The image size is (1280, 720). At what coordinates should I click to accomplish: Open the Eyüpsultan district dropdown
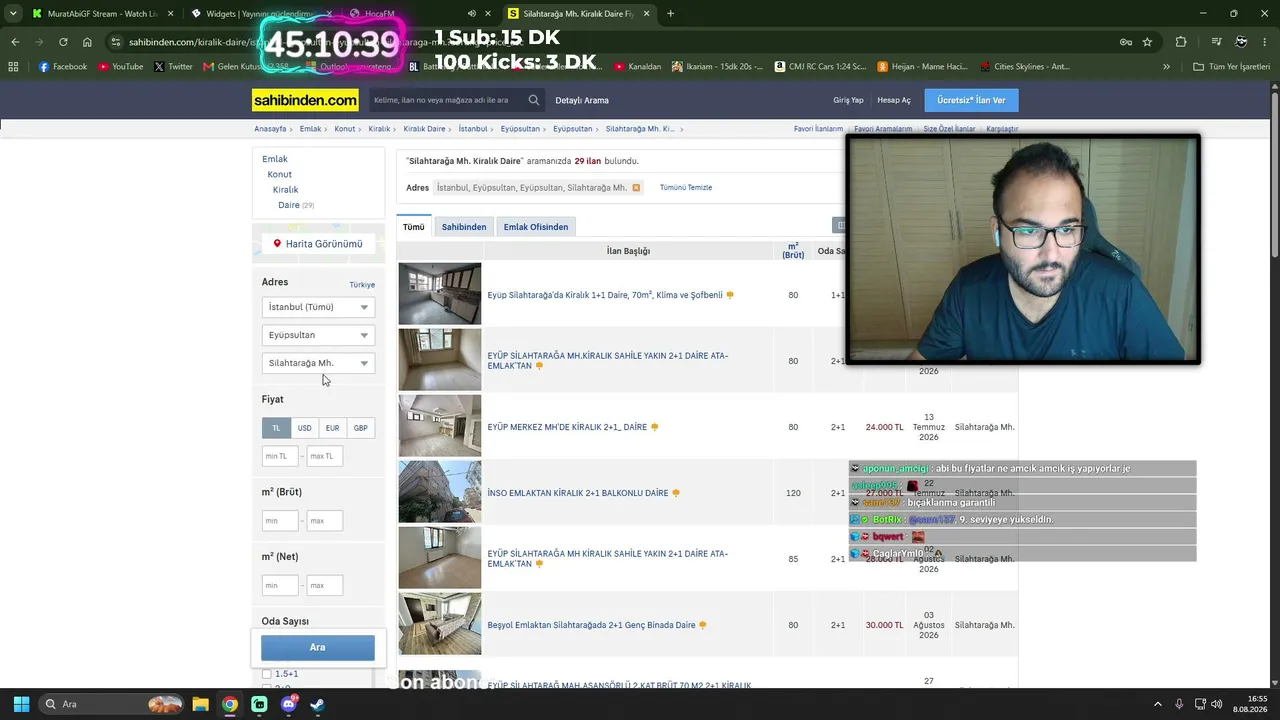coord(318,335)
